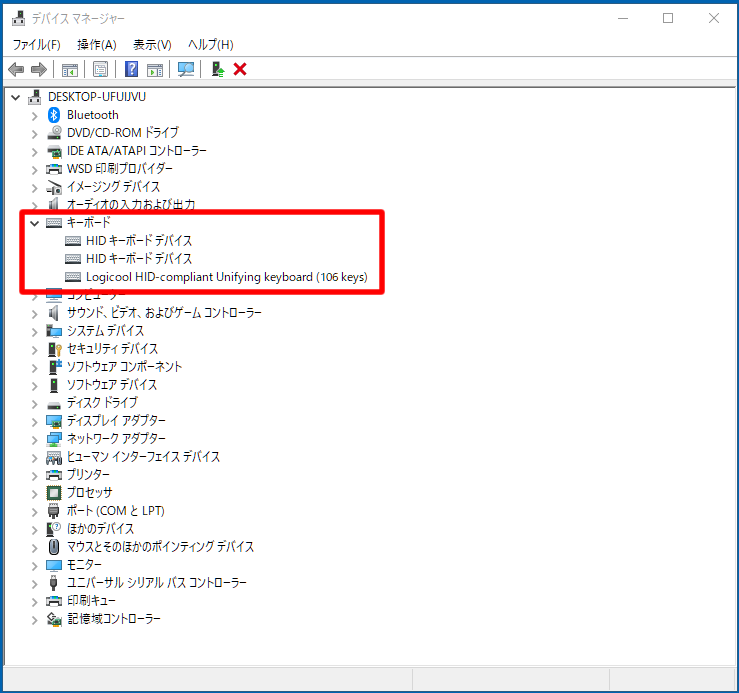The width and height of the screenshot is (739, 693).
Task: Click the Help (question mark) toolbar icon
Action: pos(131,69)
